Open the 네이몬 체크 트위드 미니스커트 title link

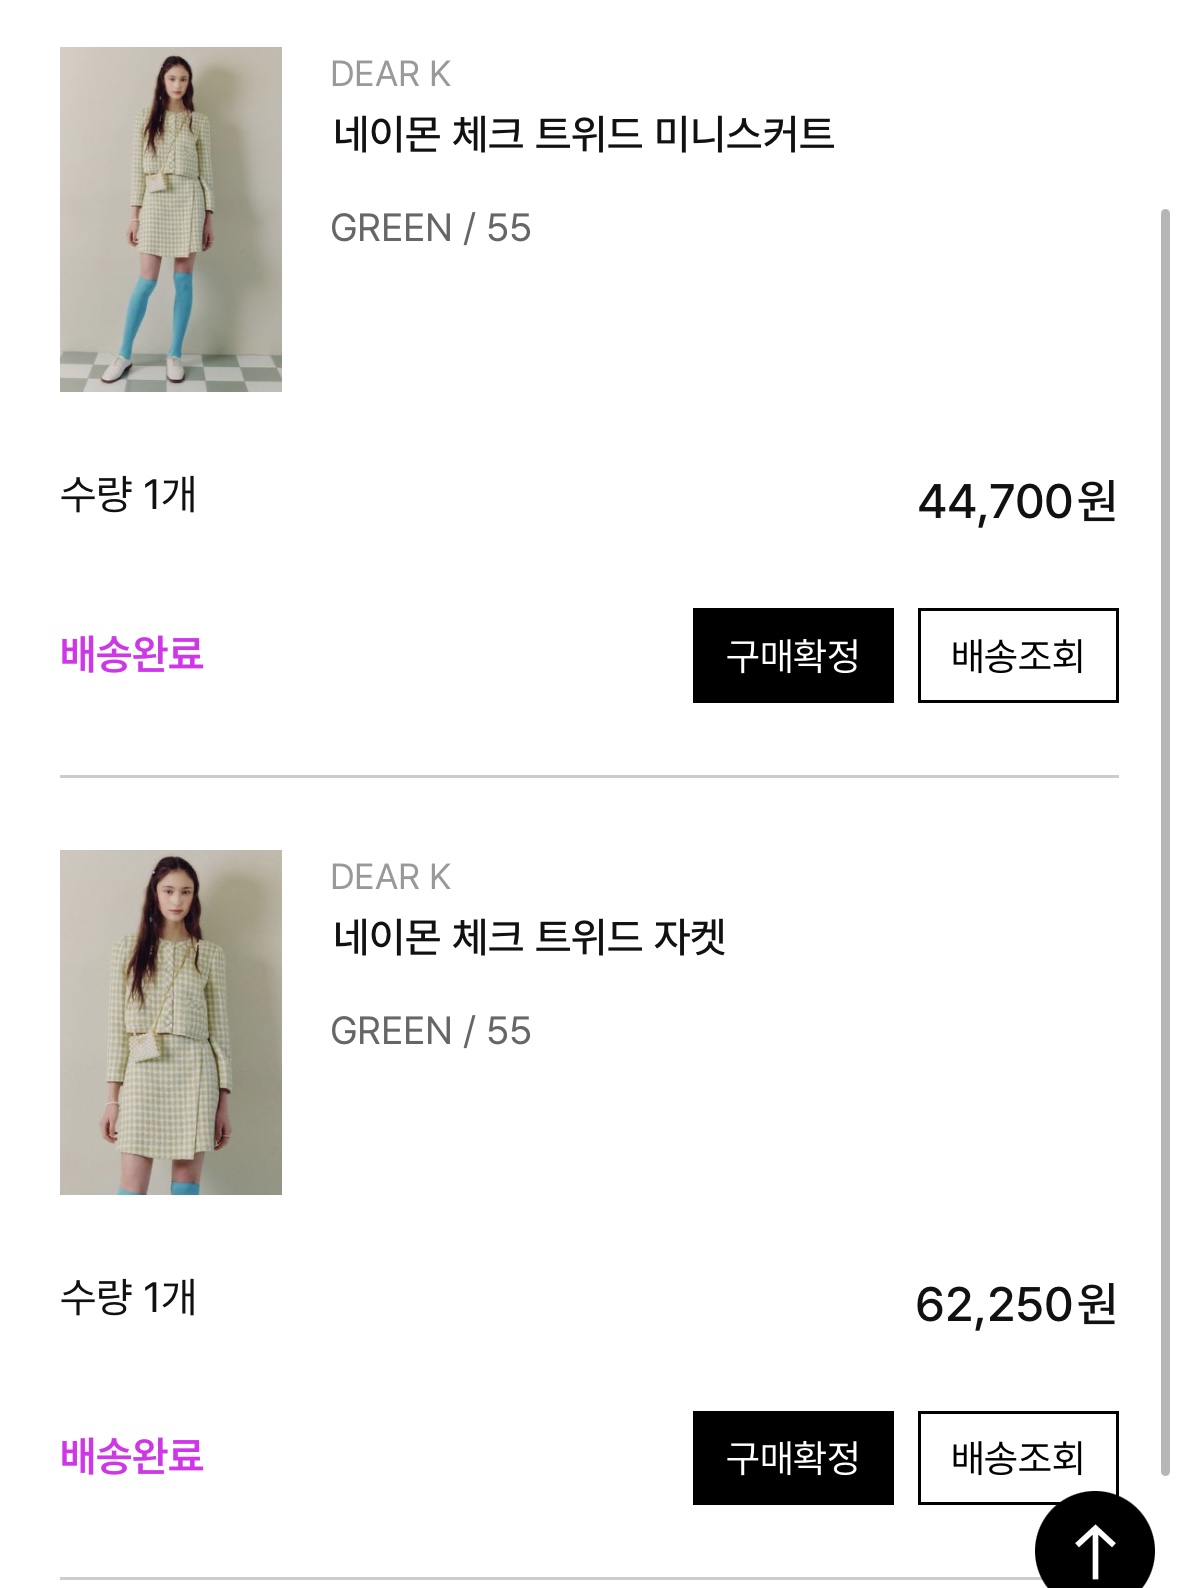tap(583, 134)
